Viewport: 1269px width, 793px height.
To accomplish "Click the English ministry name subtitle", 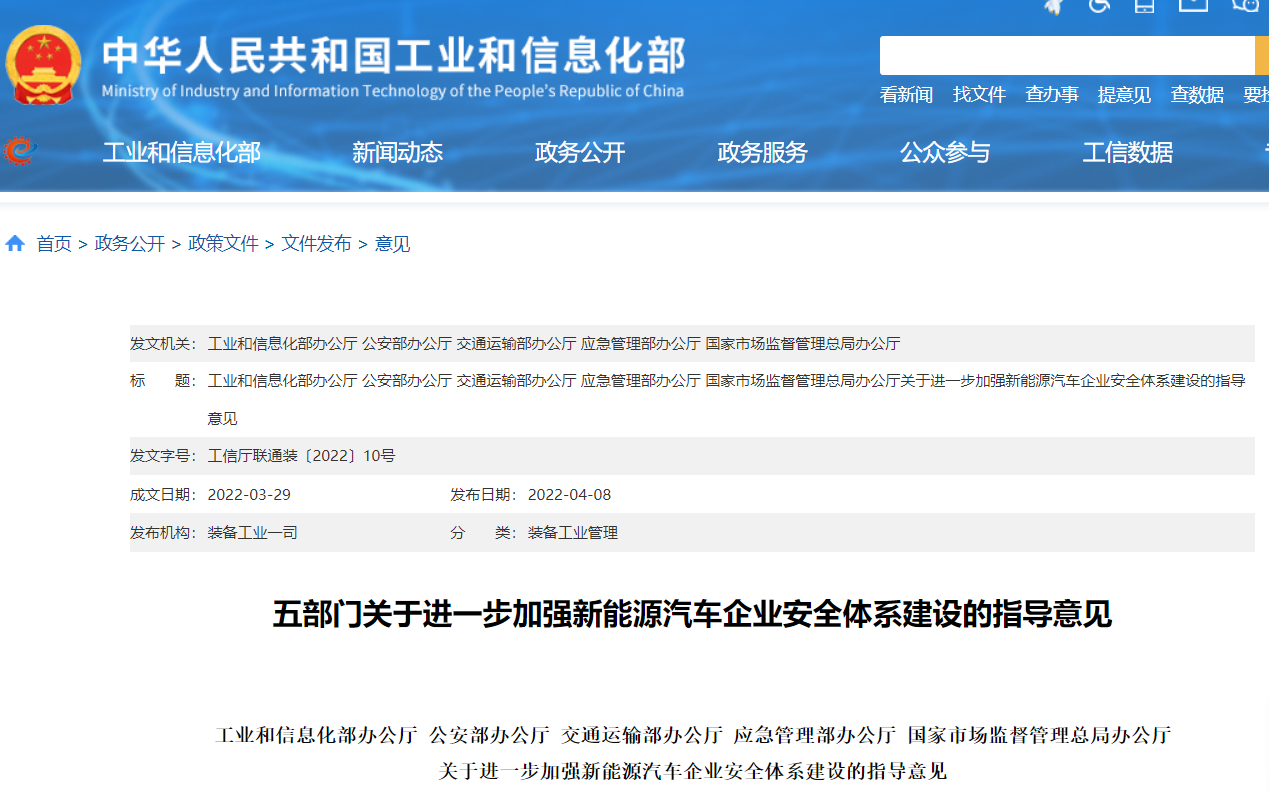I will [x=393, y=91].
